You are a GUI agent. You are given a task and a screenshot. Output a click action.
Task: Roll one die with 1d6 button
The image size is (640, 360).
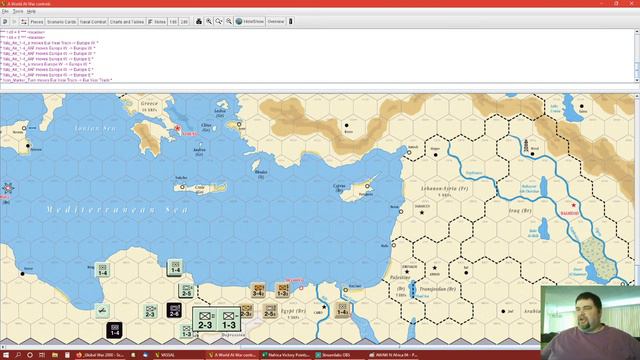tap(173, 22)
